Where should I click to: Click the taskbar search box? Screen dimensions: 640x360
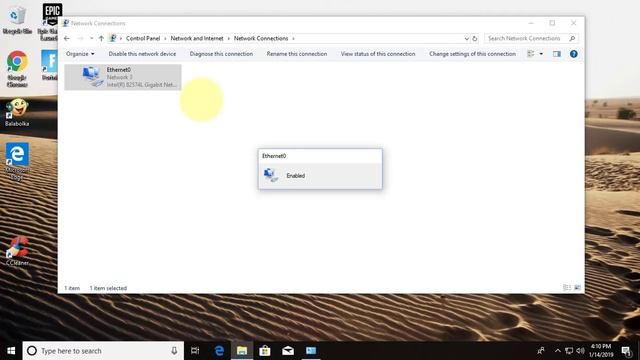pos(103,351)
